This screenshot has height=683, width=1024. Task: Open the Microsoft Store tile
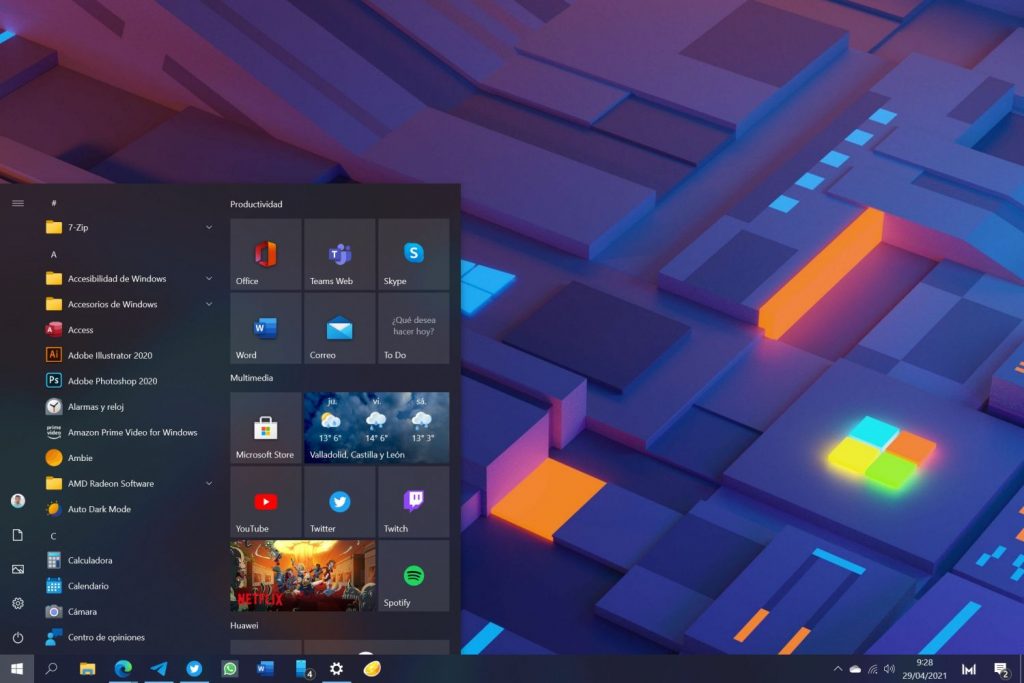[x=264, y=428]
